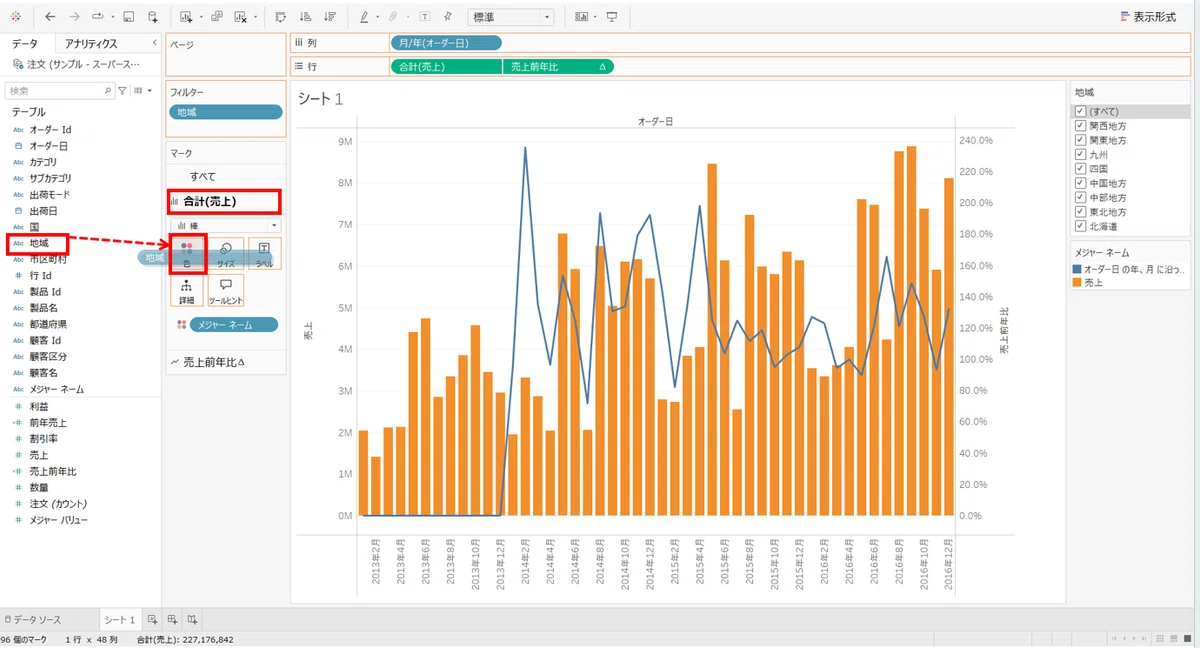Click the Detail (詳細) mark card
This screenshot has height=648, width=1200.
pyautogui.click(x=187, y=290)
